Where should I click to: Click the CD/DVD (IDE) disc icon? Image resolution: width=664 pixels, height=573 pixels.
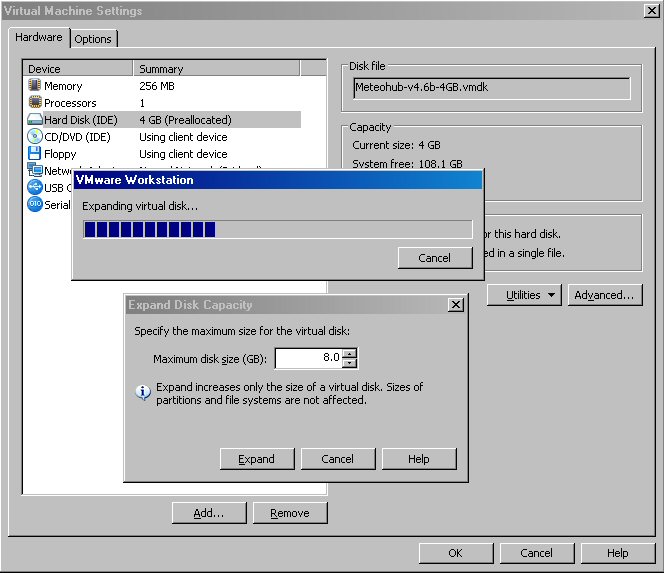(x=35, y=136)
